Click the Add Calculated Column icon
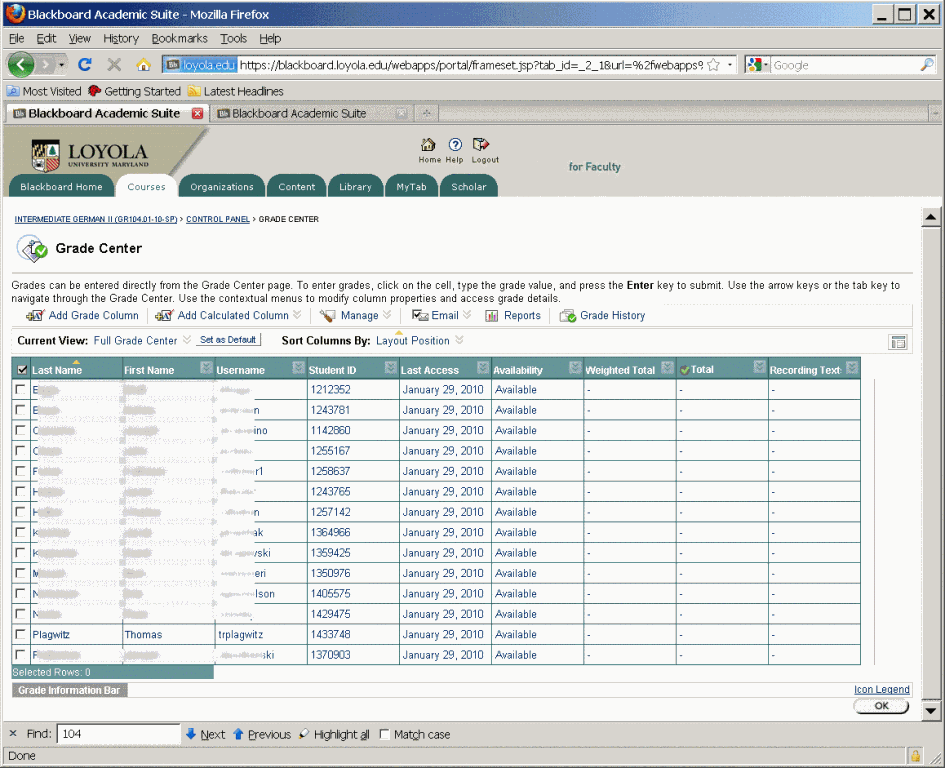Screen dimensions: 945x768 pyautogui.click(x=164, y=316)
